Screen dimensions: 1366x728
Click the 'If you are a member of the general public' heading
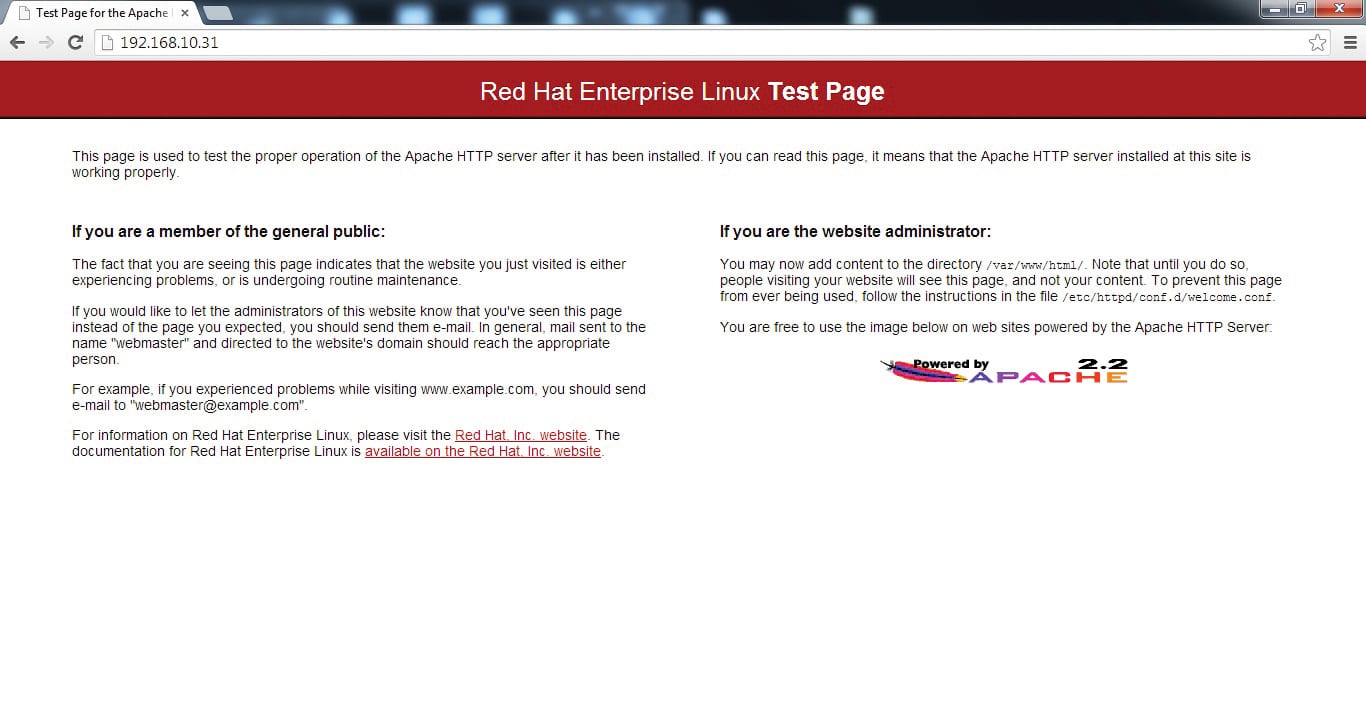(x=228, y=231)
